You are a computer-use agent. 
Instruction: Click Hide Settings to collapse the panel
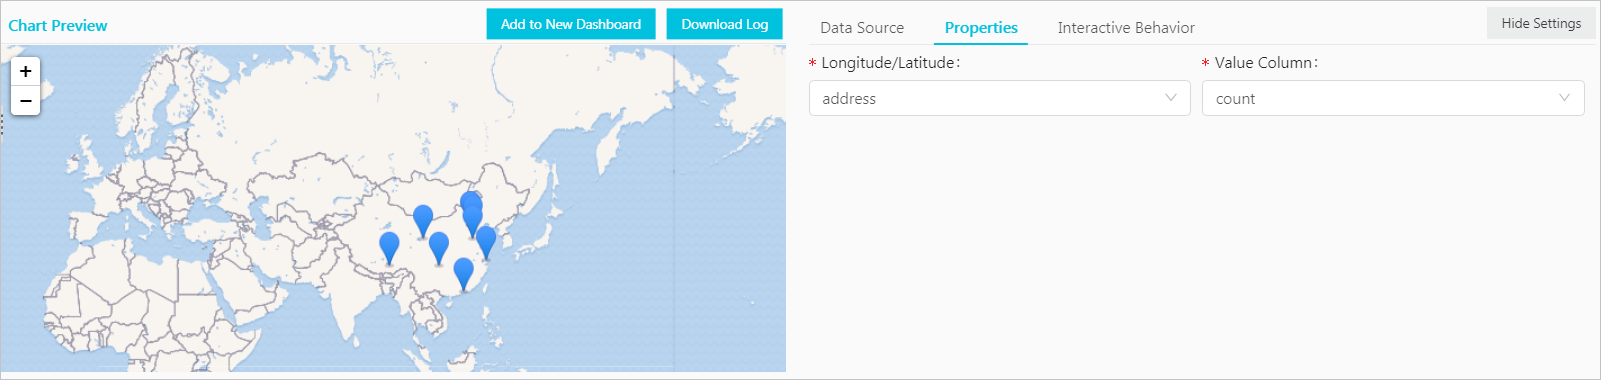point(1541,23)
